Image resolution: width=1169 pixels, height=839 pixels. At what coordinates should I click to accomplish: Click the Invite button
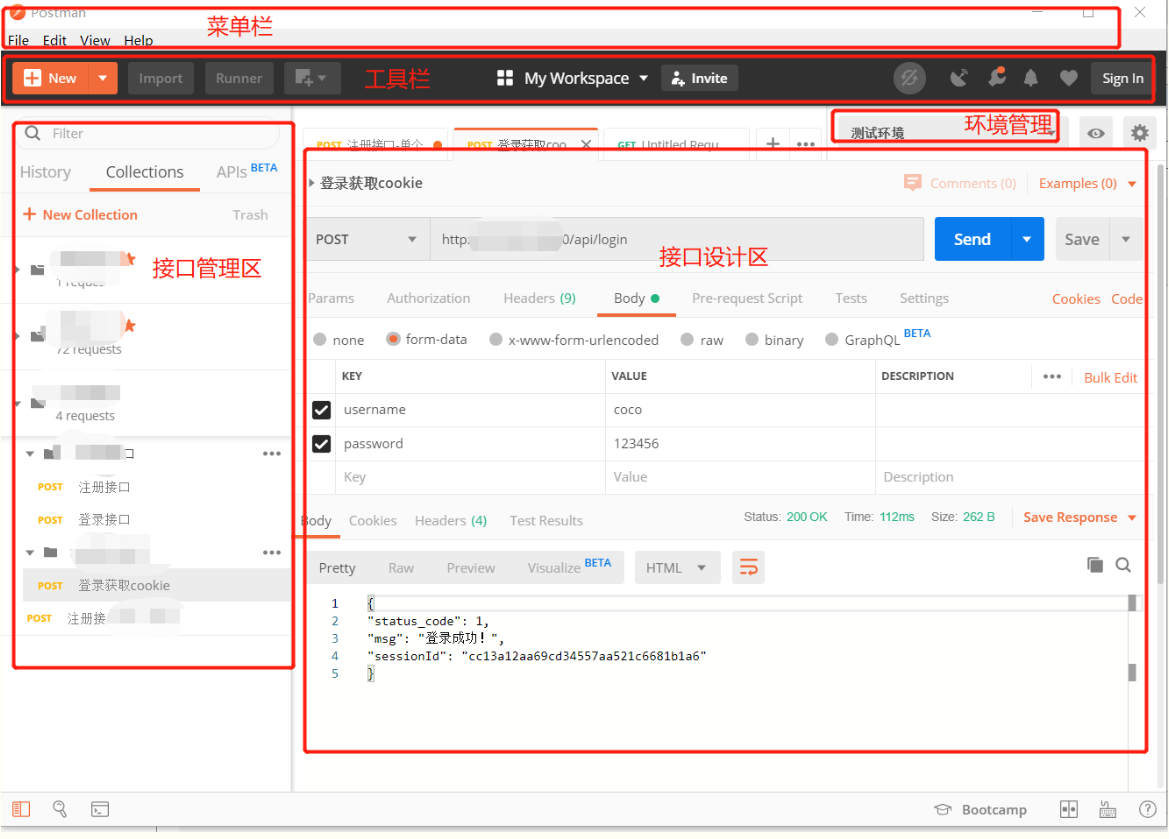699,78
